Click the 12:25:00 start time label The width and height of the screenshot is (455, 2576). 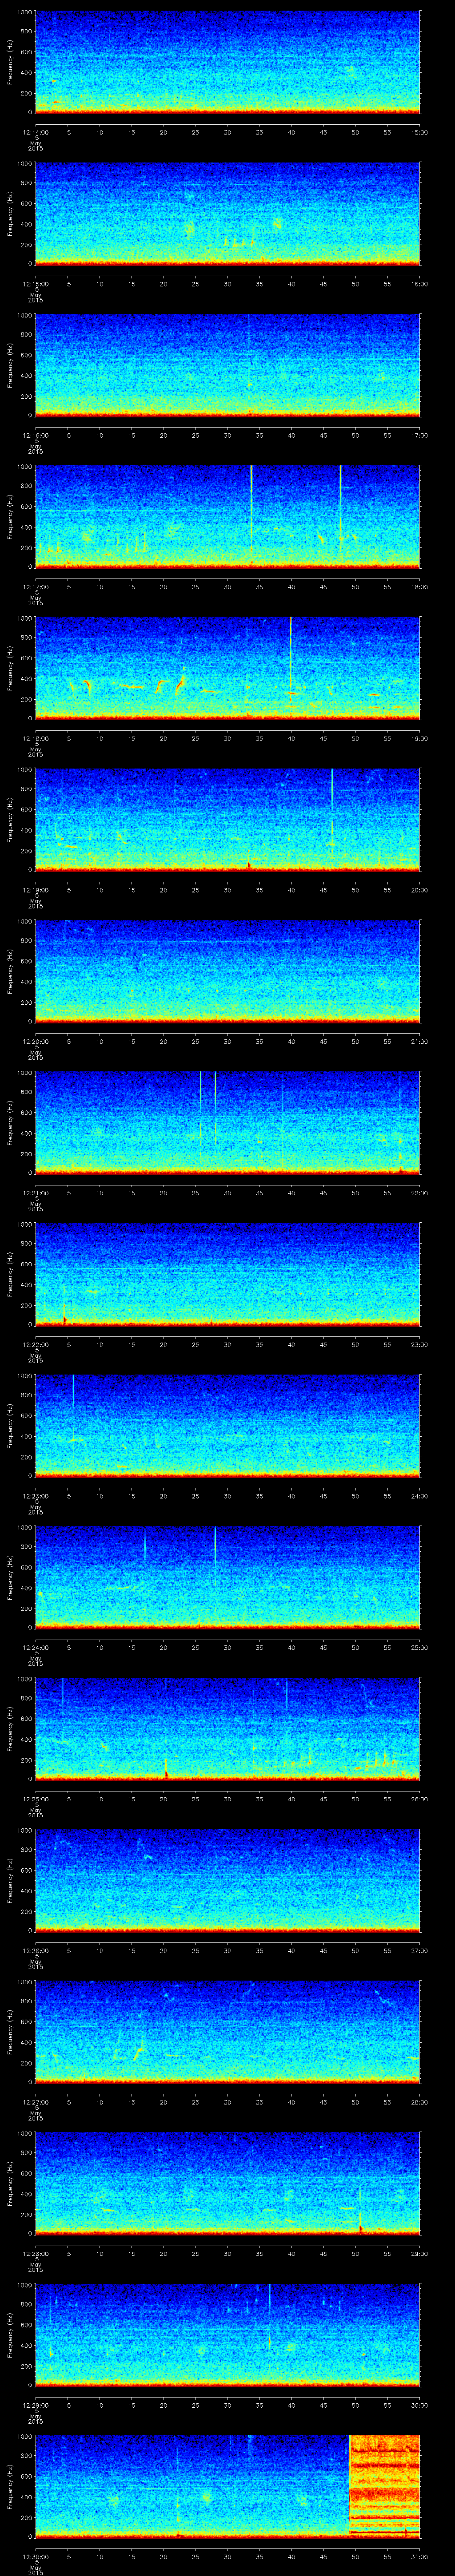(35, 1799)
